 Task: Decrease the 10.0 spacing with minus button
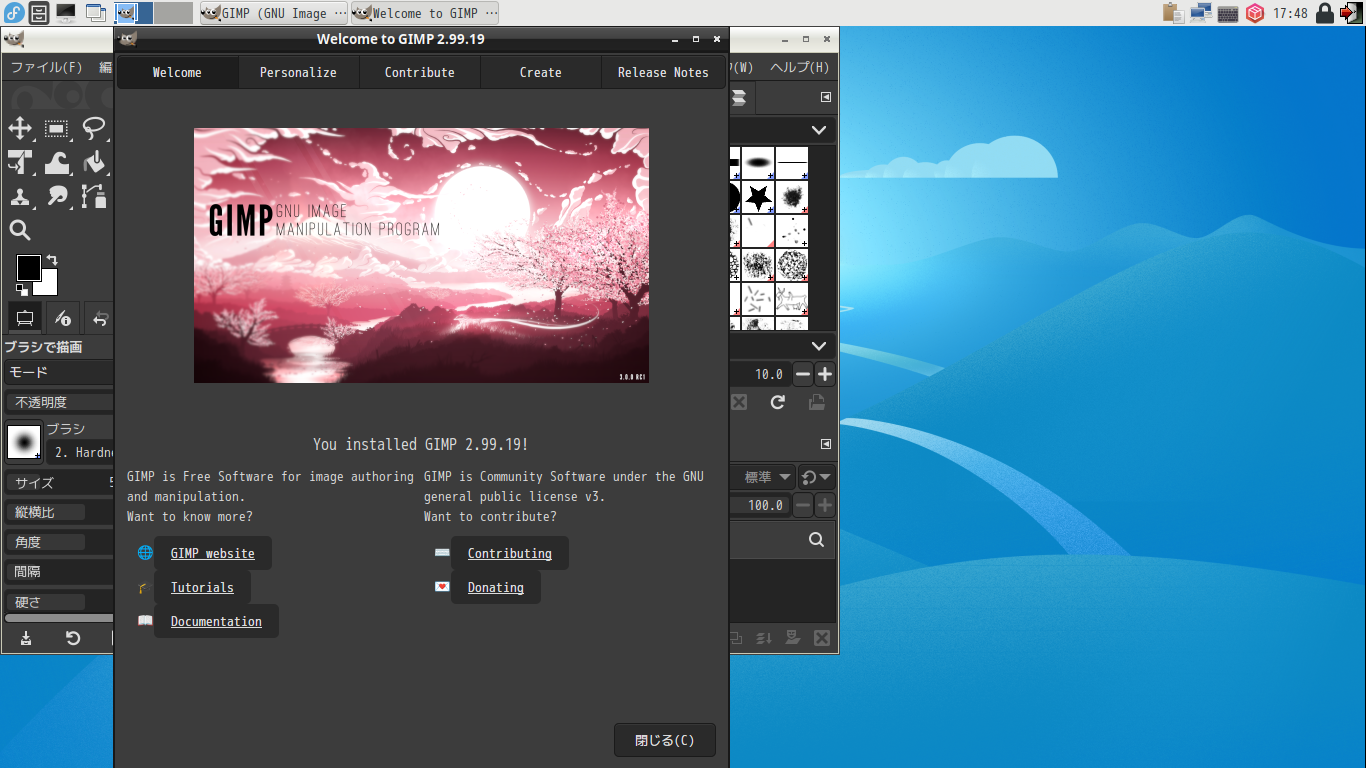click(803, 374)
